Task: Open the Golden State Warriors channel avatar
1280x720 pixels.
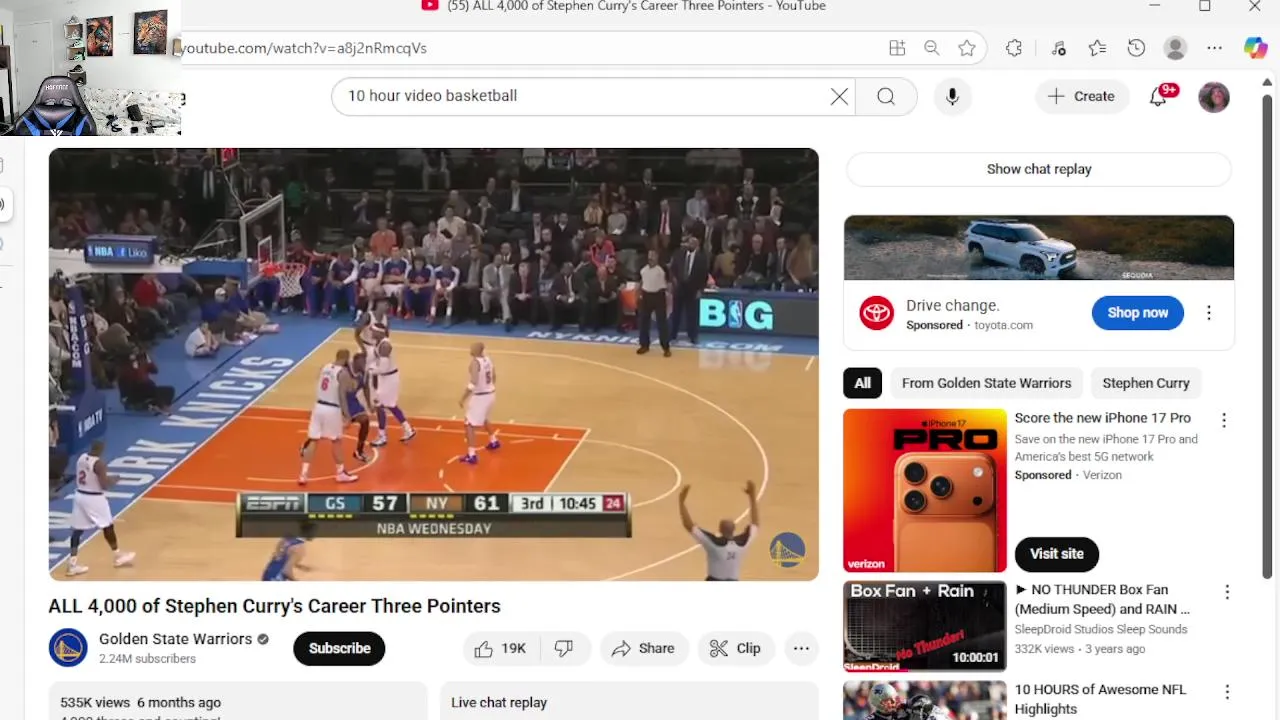Action: pos(68,648)
